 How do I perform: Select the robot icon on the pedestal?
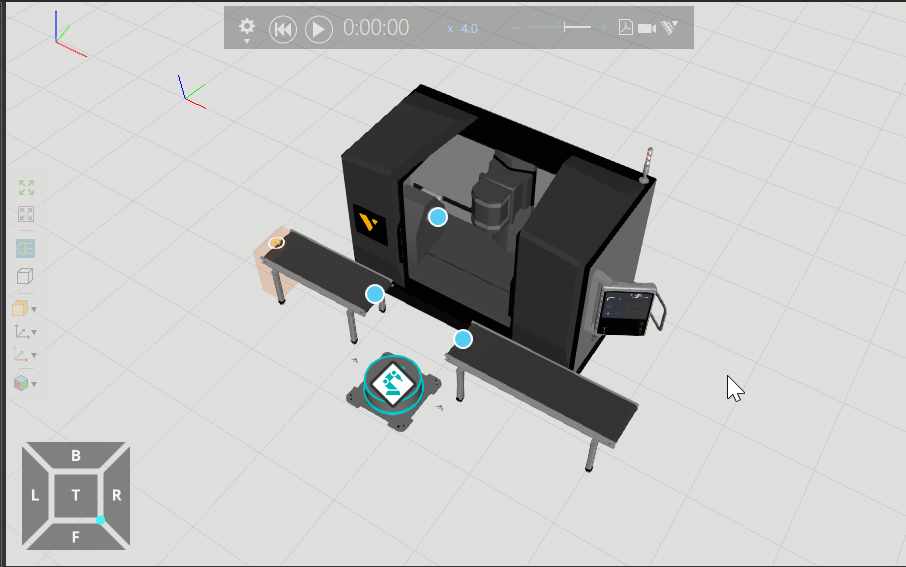click(393, 383)
